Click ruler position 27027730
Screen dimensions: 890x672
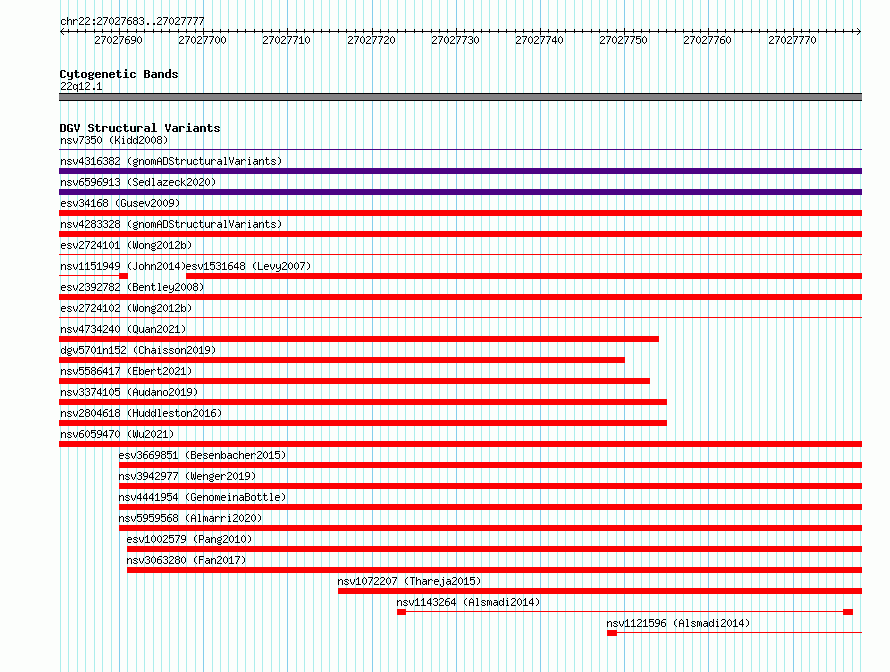[455, 40]
